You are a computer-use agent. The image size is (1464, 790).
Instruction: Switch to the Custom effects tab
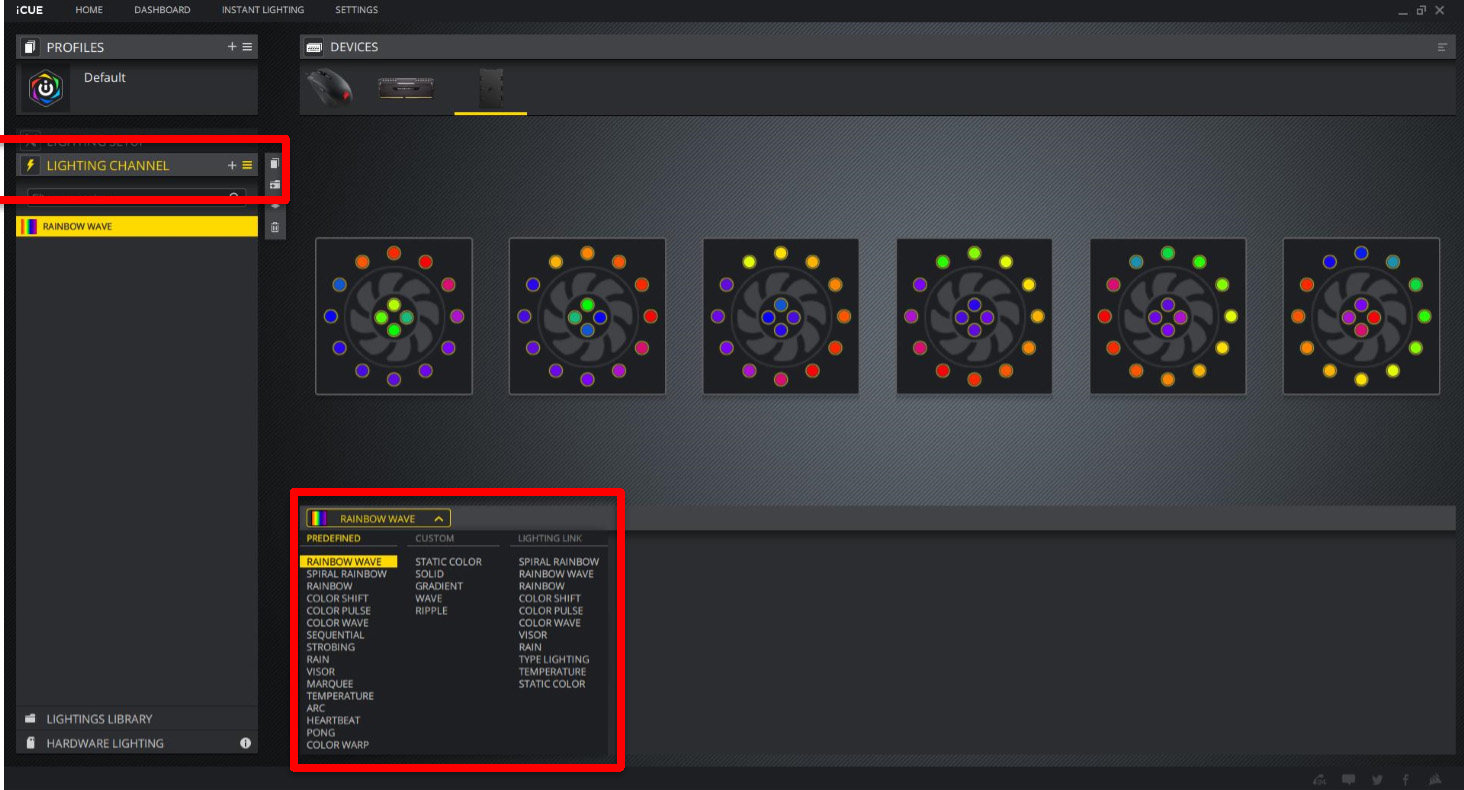pyautogui.click(x=435, y=538)
